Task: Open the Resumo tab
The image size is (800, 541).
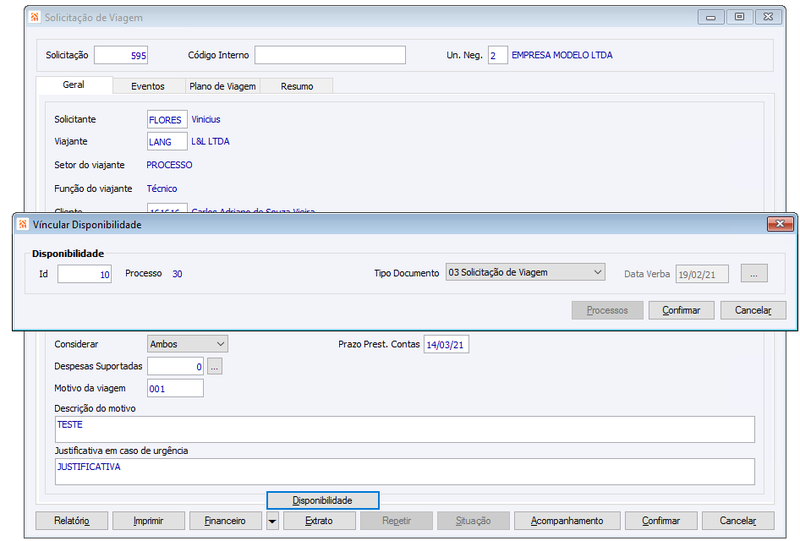Action: (297, 86)
